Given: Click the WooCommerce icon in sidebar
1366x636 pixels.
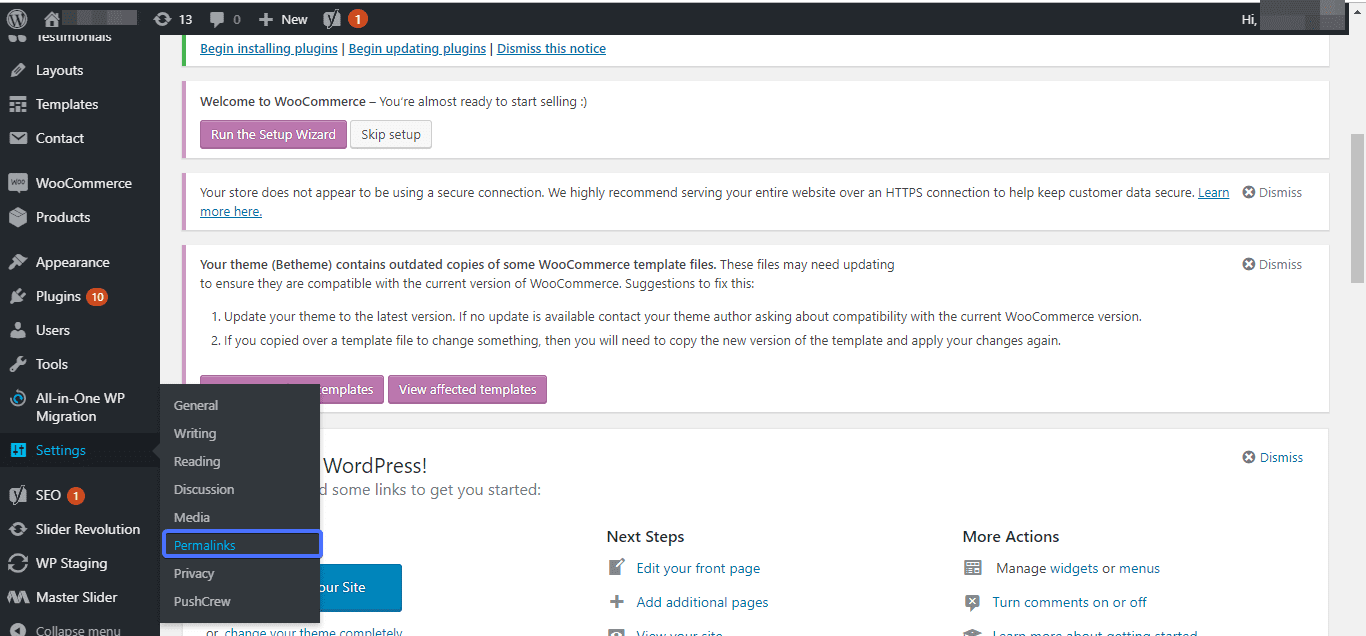Looking at the screenshot, I should (17, 183).
